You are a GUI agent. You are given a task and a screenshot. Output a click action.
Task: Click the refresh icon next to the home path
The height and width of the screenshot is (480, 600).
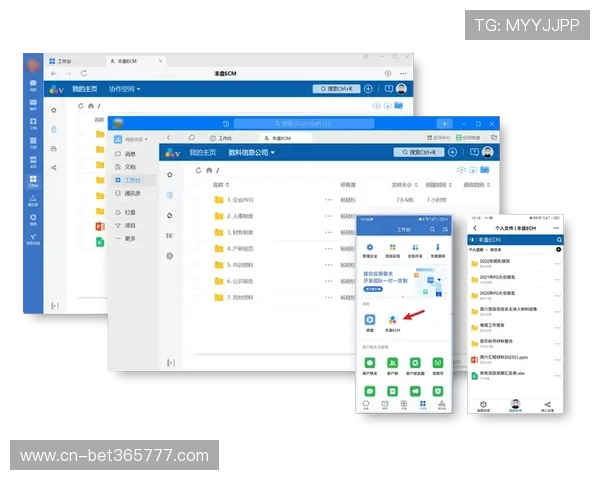click(x=198, y=171)
